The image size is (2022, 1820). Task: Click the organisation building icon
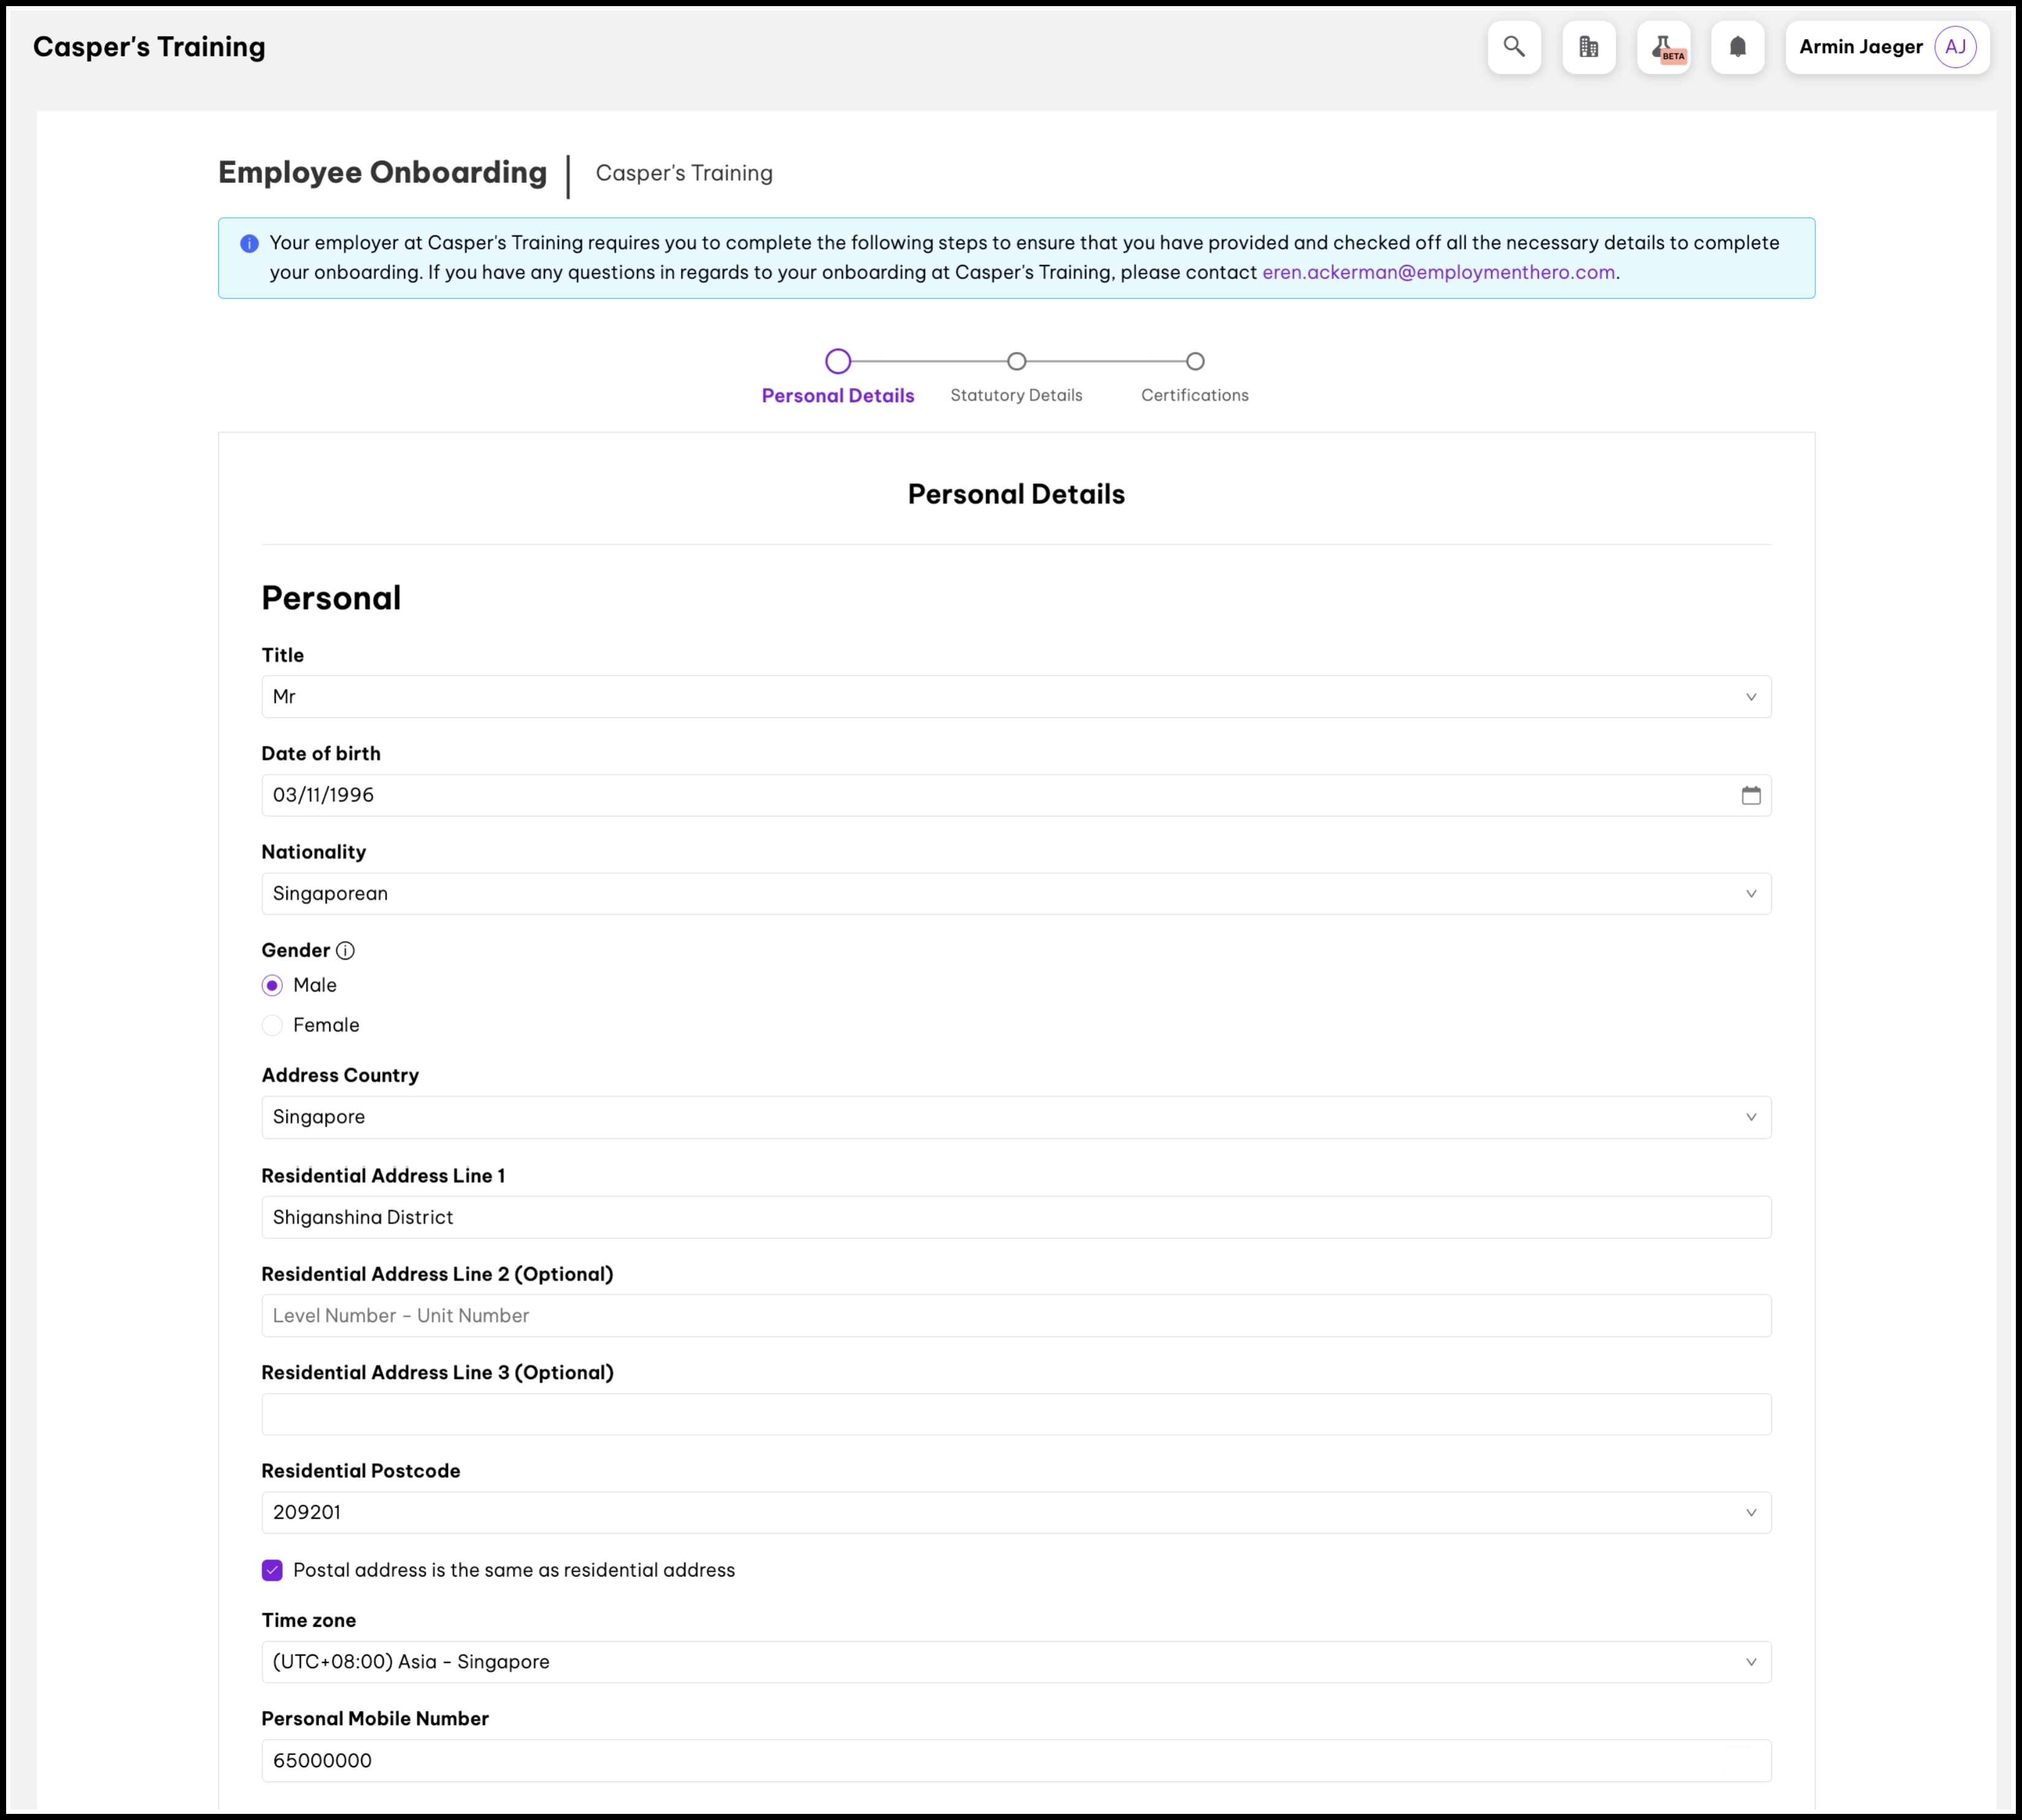[x=1588, y=47]
